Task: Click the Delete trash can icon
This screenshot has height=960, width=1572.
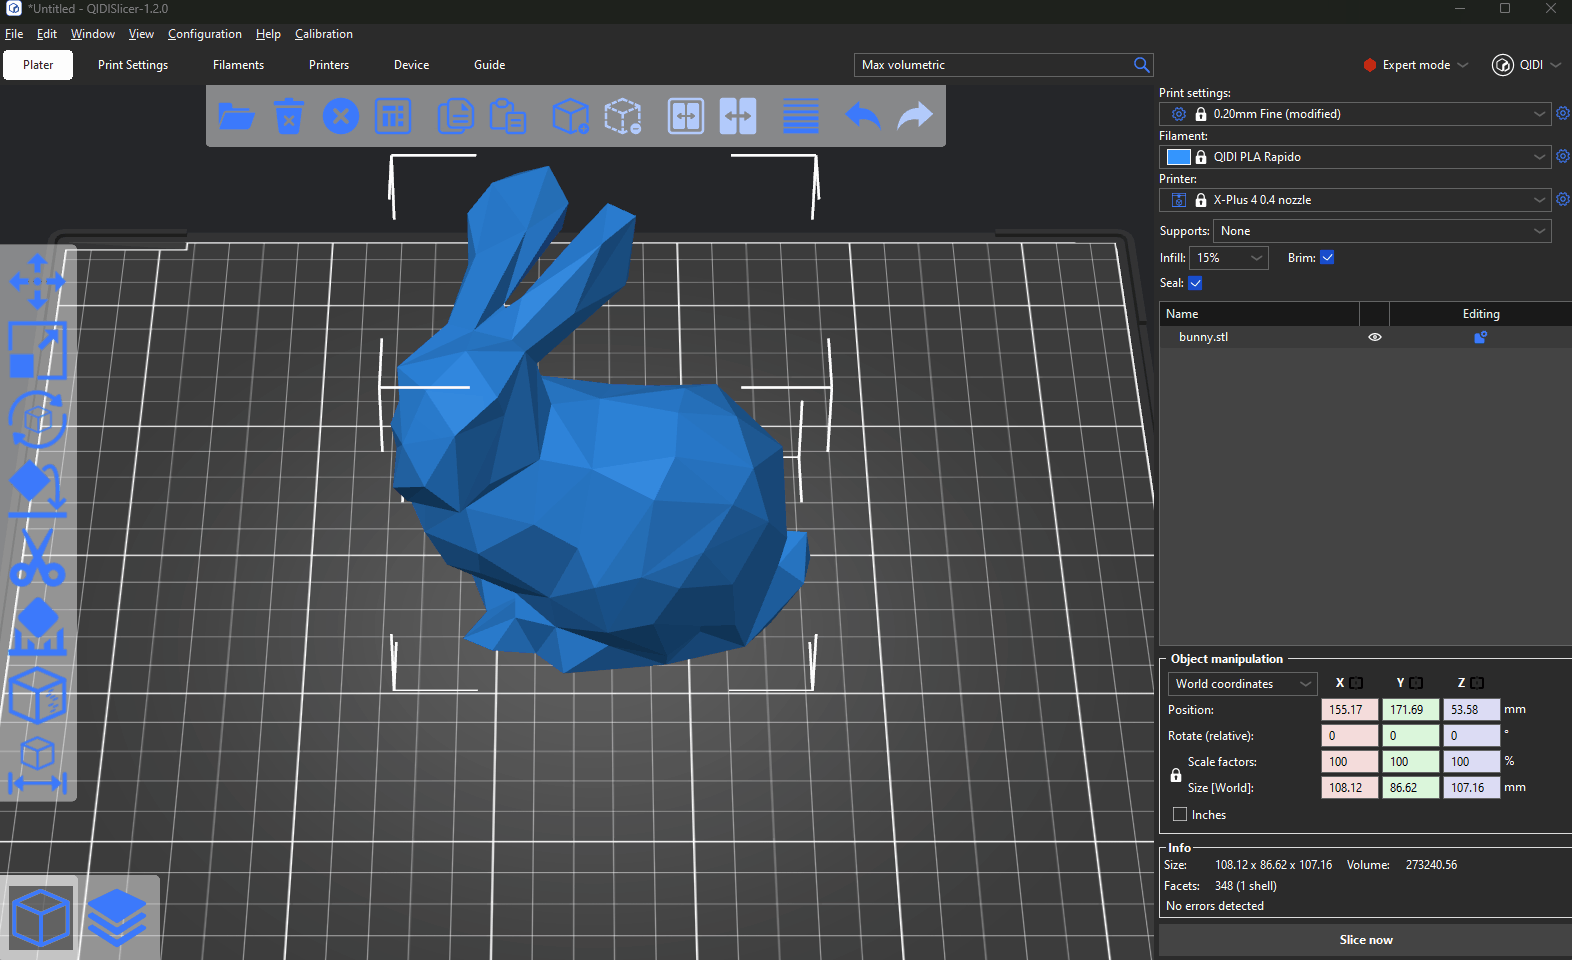Action: click(x=289, y=116)
